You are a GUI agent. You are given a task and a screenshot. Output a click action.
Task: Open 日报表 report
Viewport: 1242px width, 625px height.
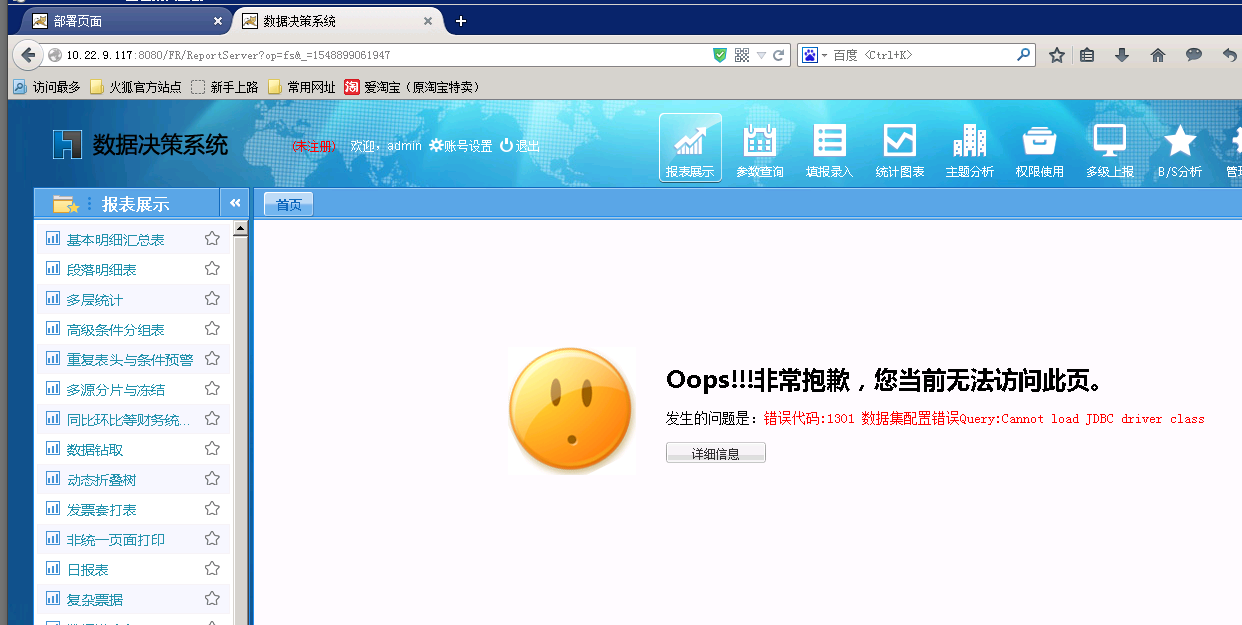[88, 570]
